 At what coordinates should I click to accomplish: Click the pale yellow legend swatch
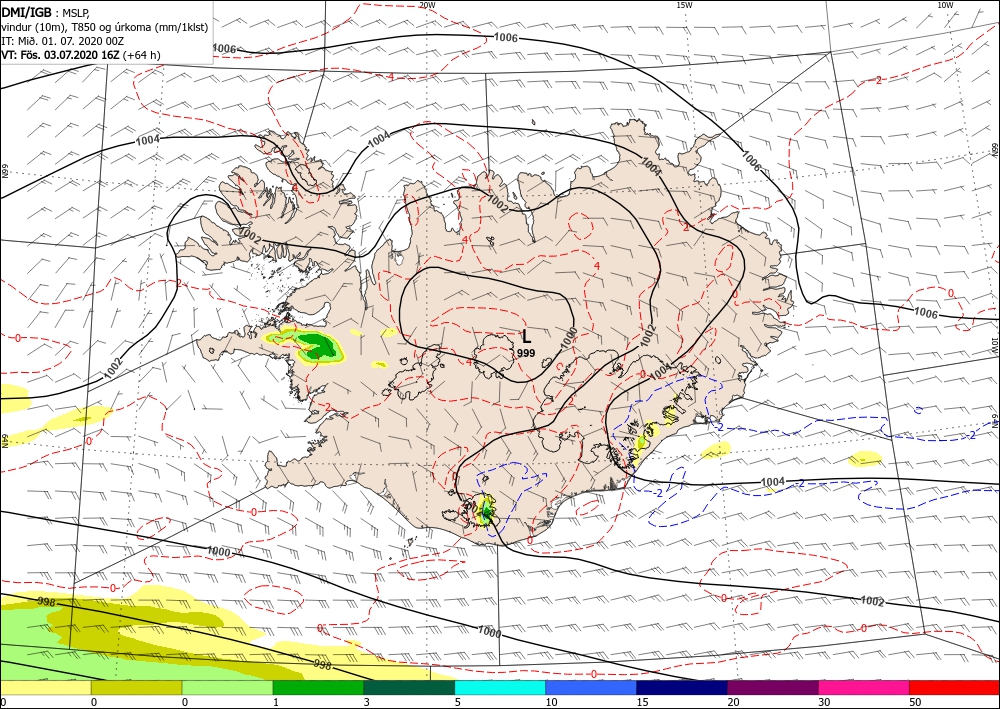coord(45,687)
